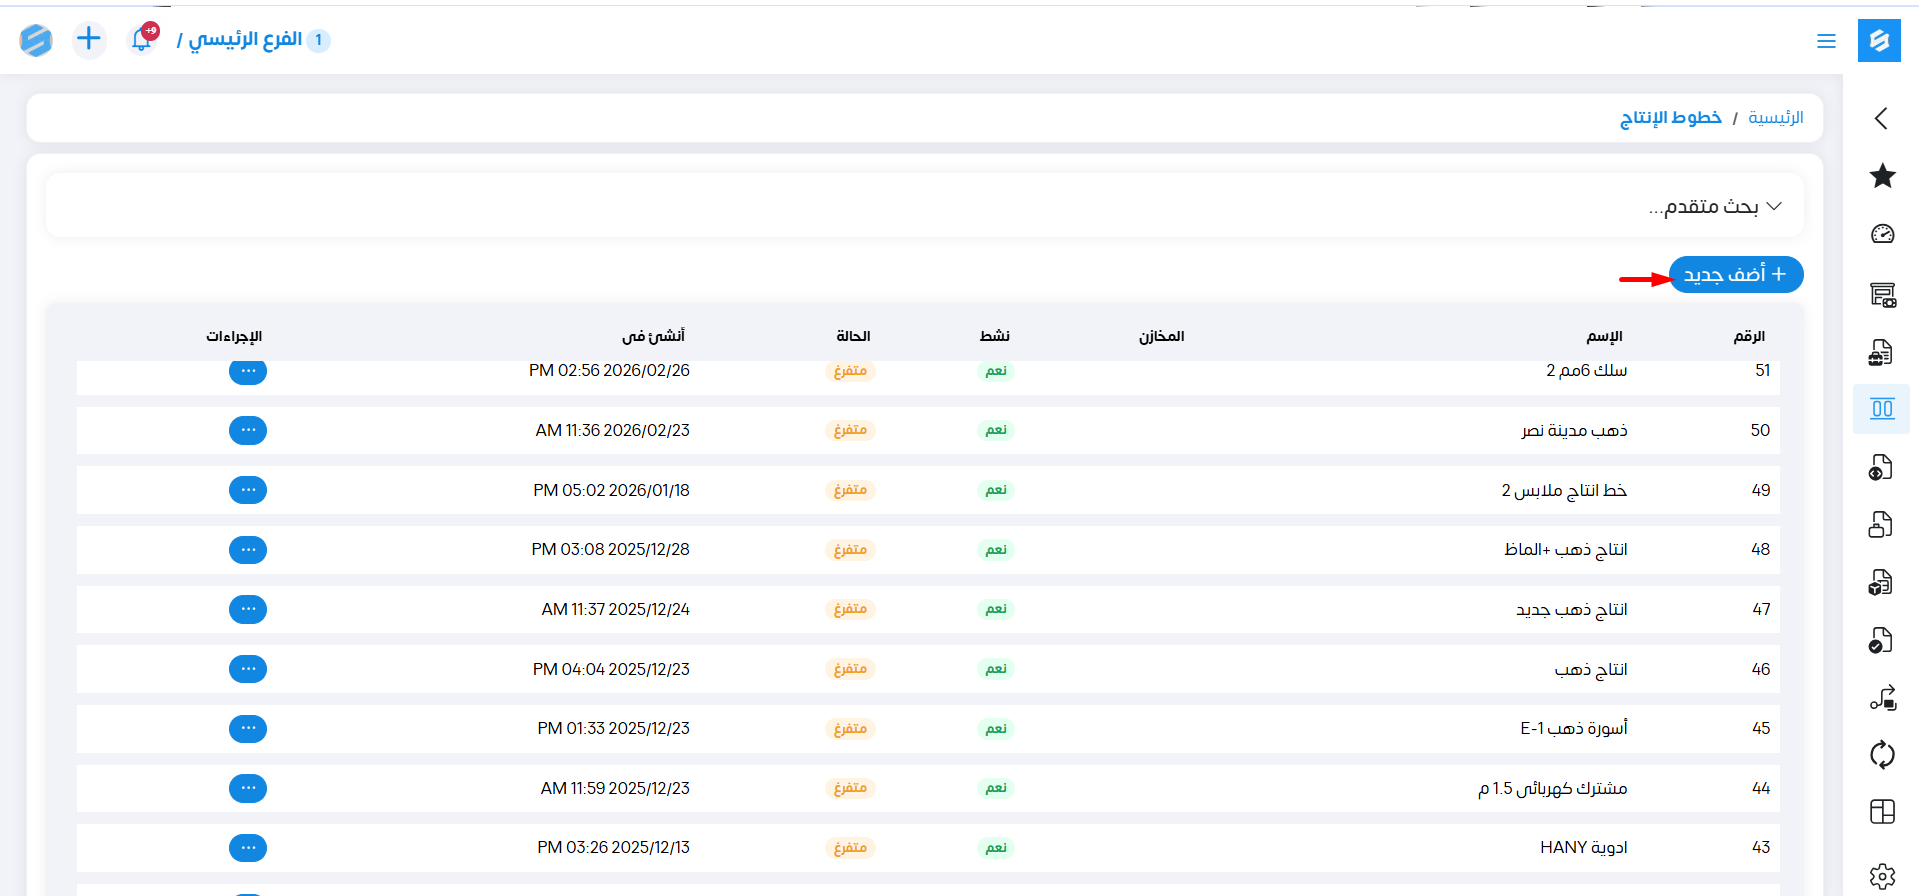
Task: Go to the الرئيسية breadcrumb link
Action: 1775,118
